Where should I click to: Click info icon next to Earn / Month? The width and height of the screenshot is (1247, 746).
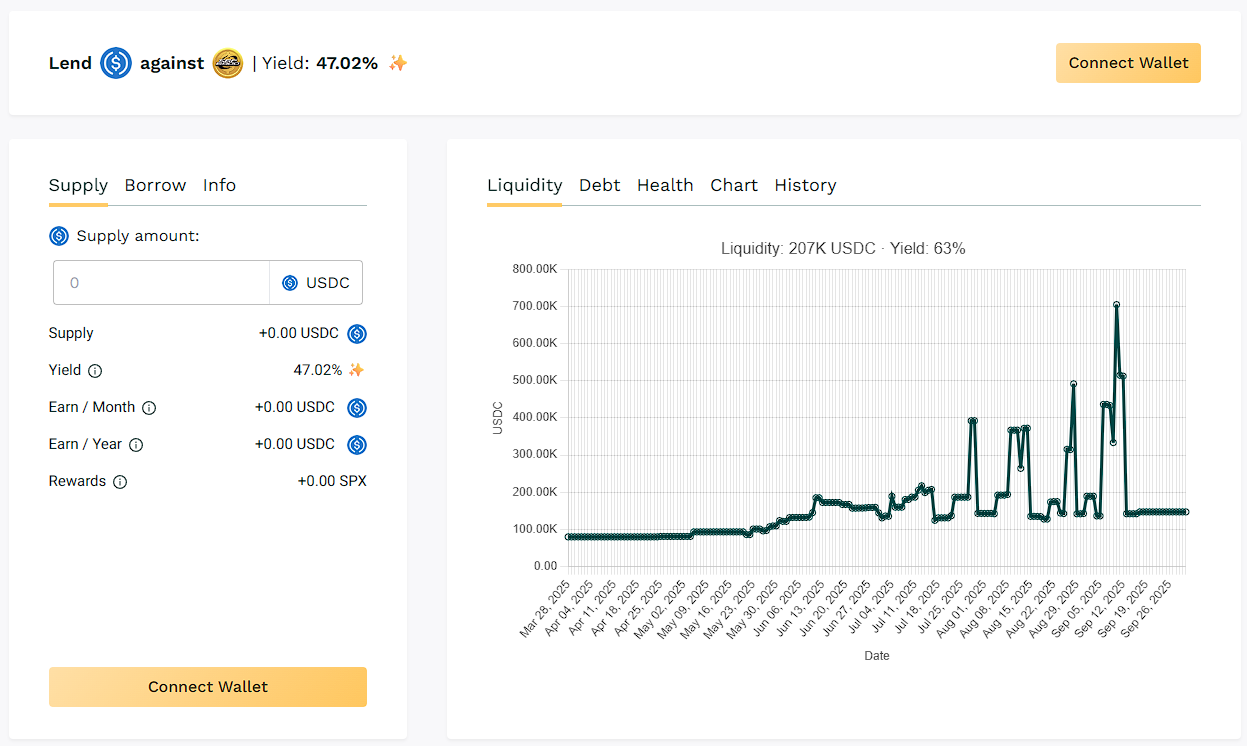pyautogui.click(x=149, y=408)
